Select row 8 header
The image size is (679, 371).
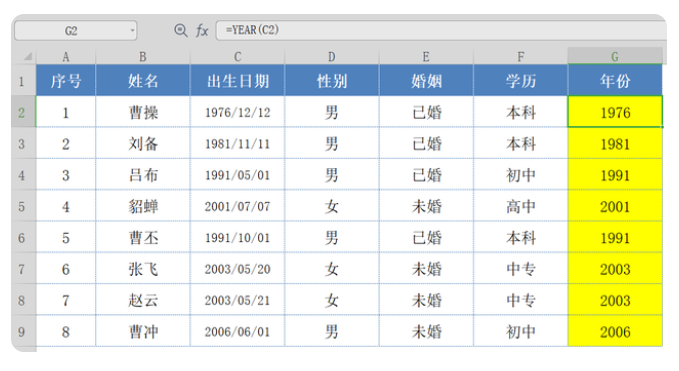[x=23, y=300]
